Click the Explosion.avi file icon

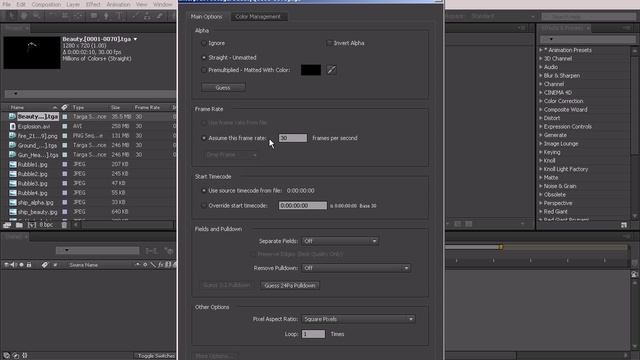[13, 127]
